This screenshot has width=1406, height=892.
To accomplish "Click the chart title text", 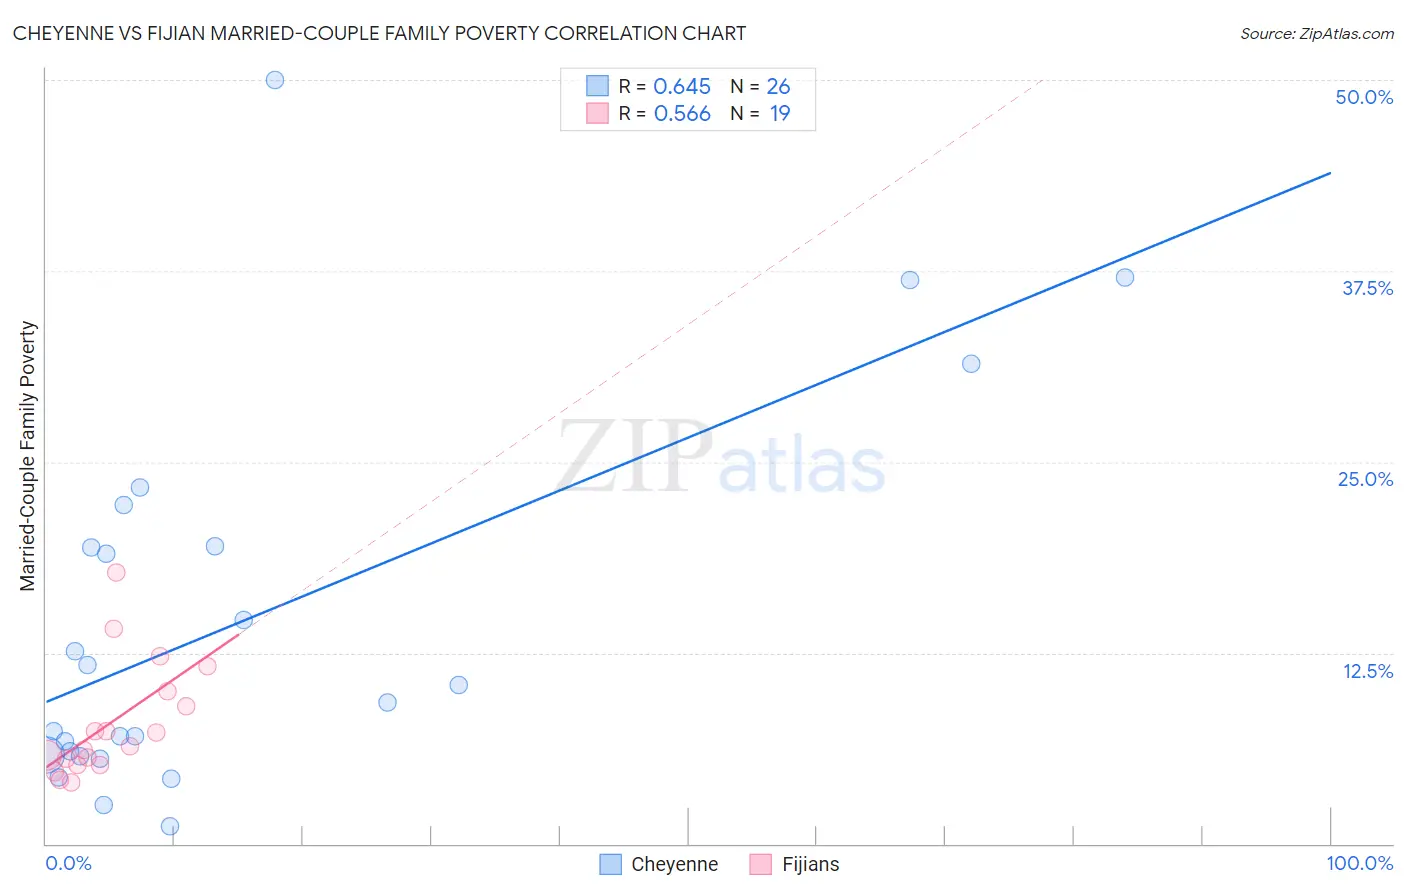I will tap(379, 34).
